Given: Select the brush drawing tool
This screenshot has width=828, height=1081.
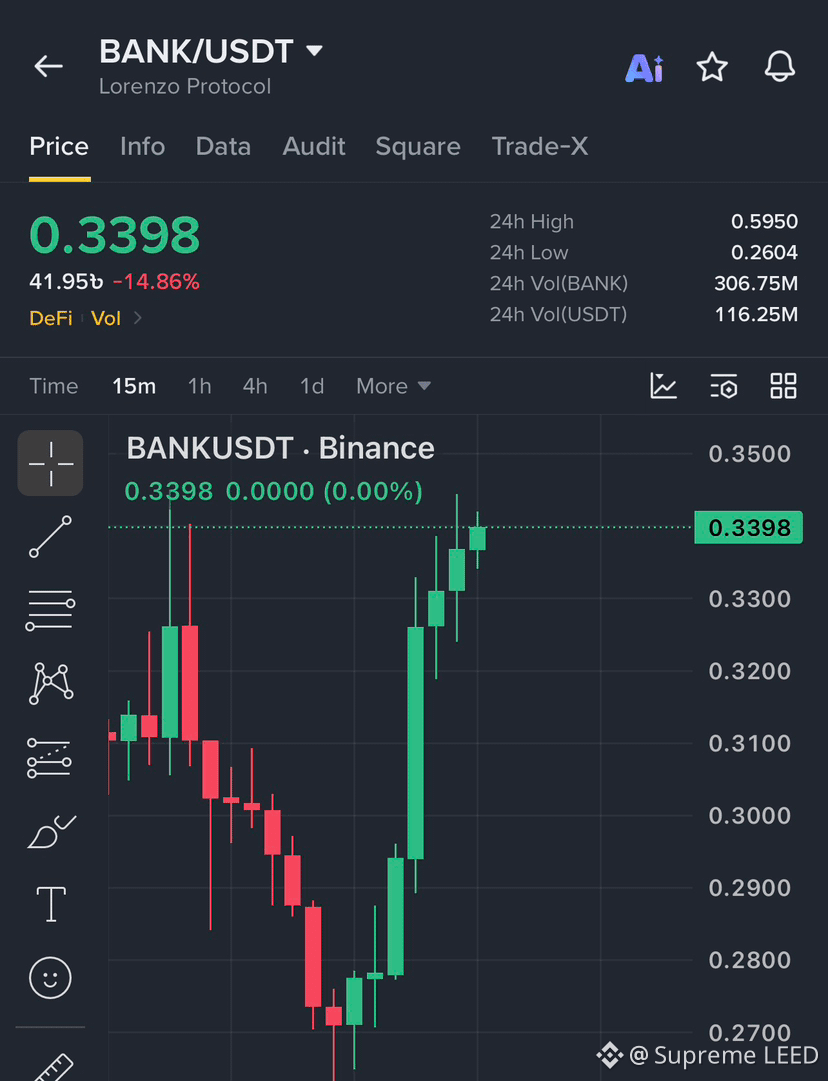Looking at the screenshot, I should (x=52, y=831).
